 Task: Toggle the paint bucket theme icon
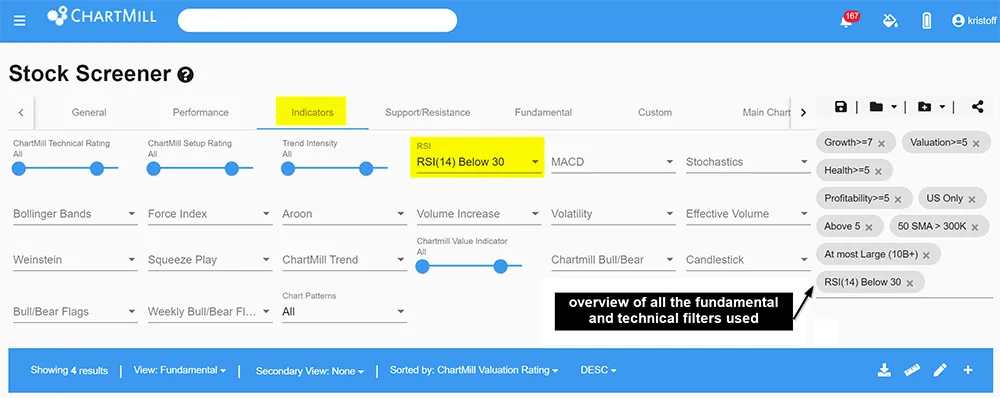(x=890, y=21)
